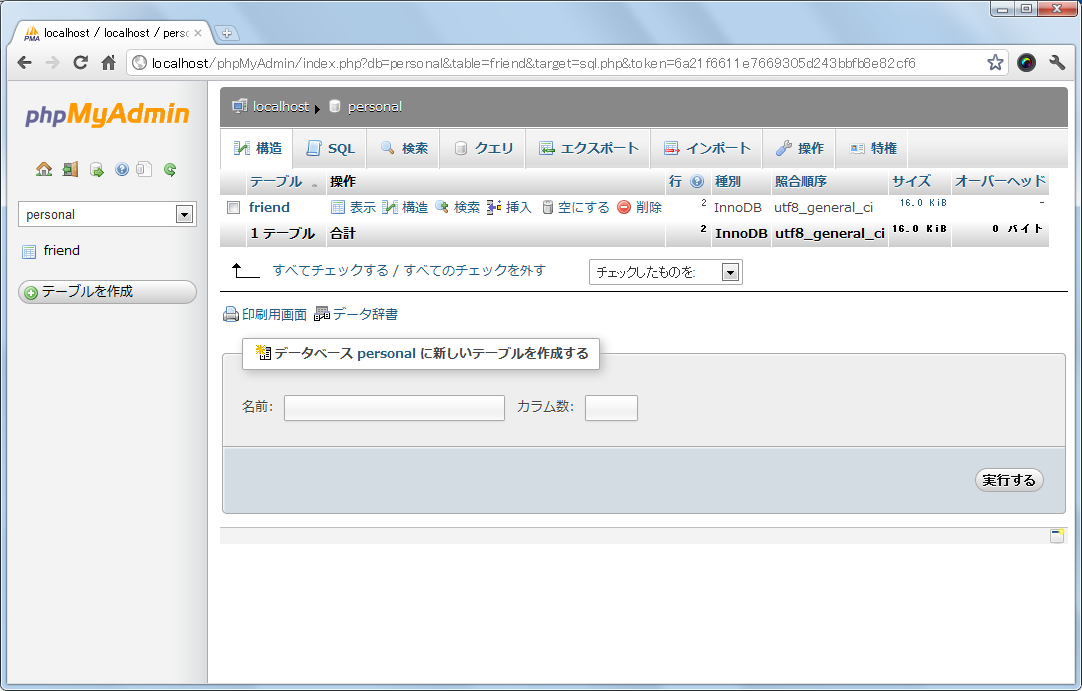The height and width of the screenshot is (691, 1082).
Task: Open データ辞書 data dictionary link
Action: pos(356,315)
